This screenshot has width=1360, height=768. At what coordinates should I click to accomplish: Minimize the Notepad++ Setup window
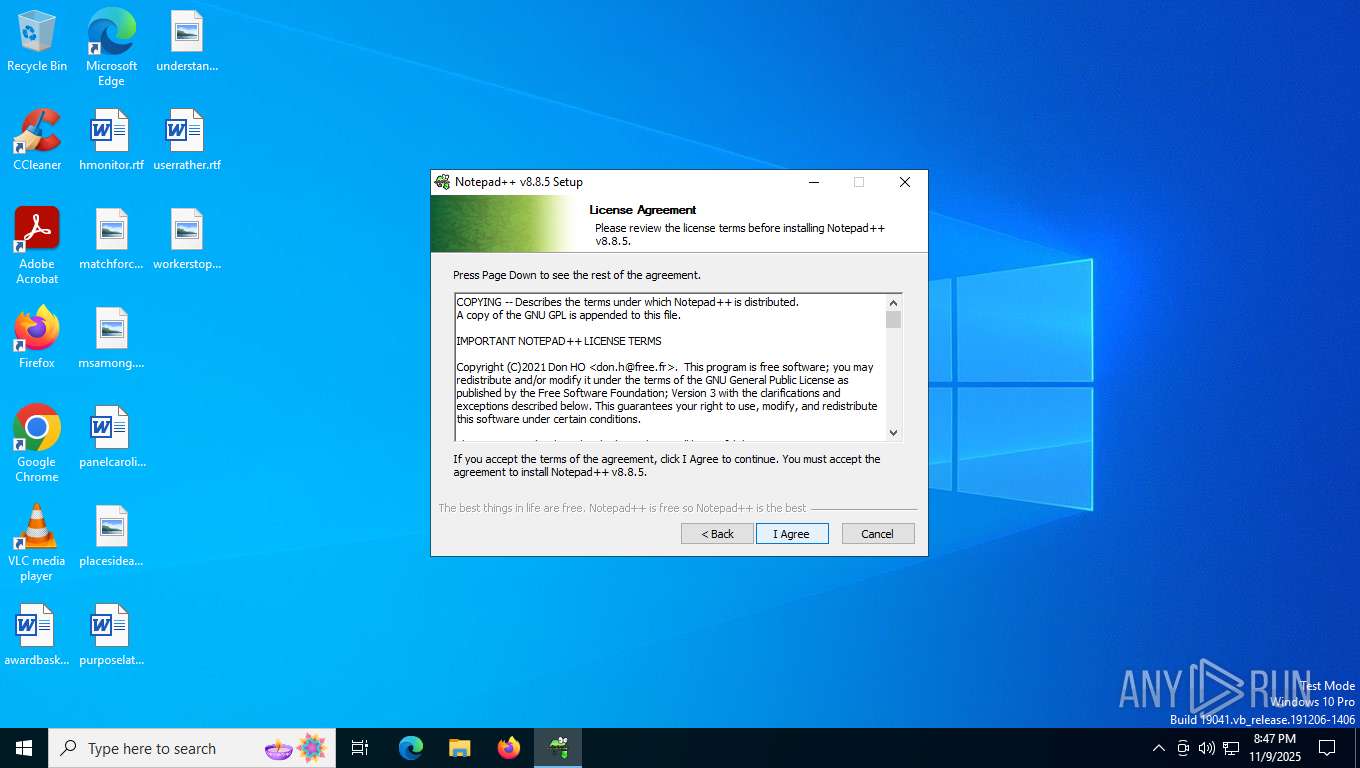click(x=813, y=182)
